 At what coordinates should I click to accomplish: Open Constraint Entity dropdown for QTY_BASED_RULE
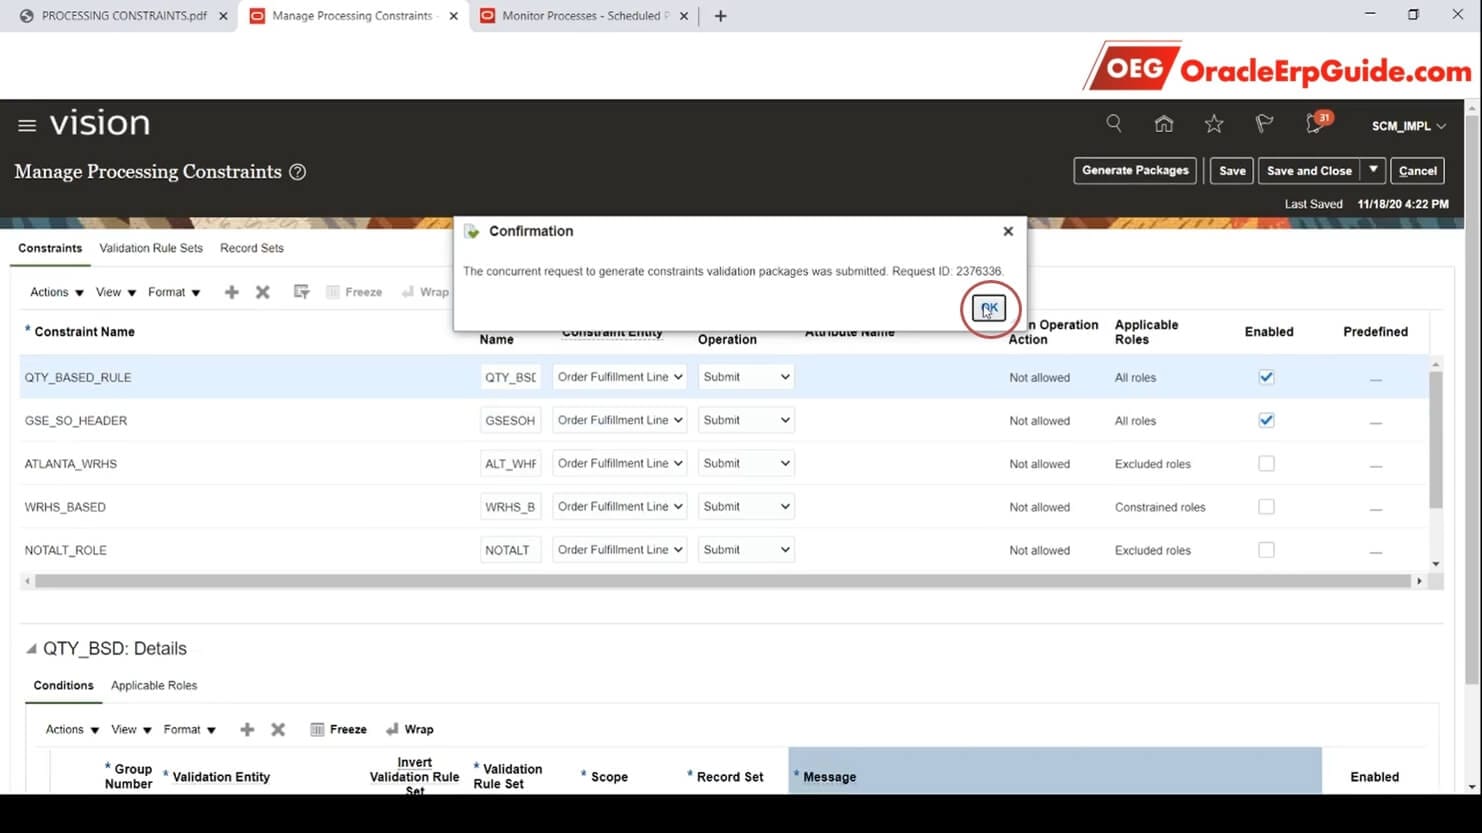click(x=620, y=377)
